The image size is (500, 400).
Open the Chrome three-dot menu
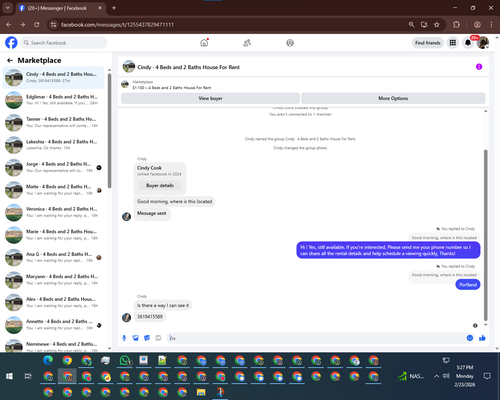(491, 25)
